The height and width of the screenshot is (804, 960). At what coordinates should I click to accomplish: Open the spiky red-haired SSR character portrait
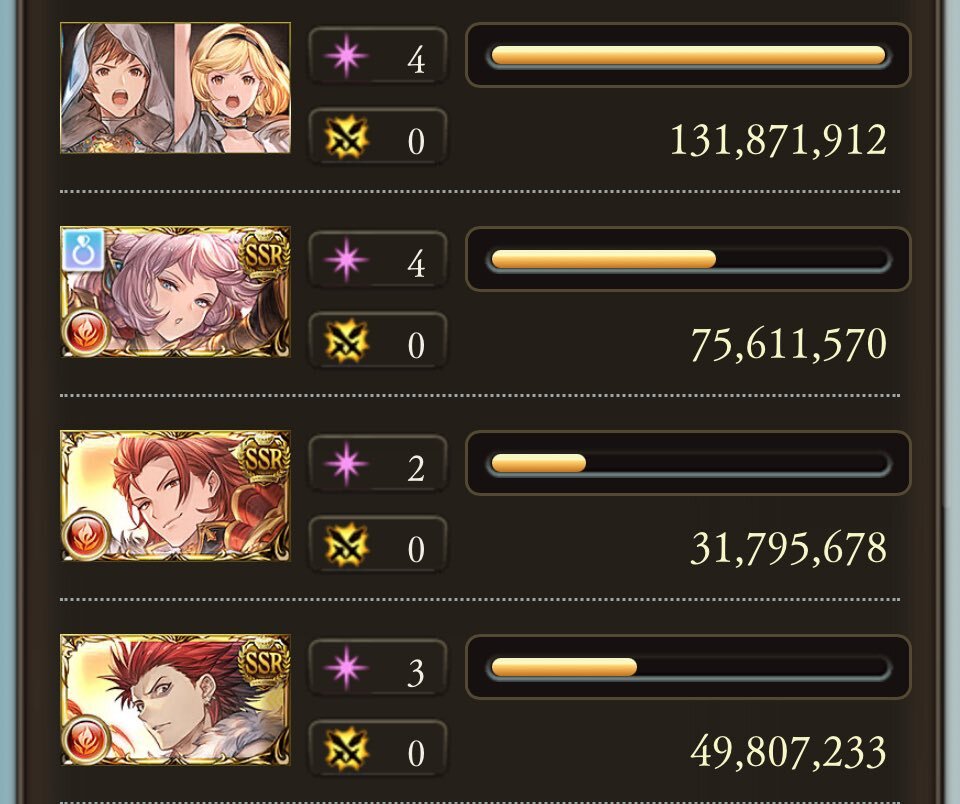pyautogui.click(x=175, y=699)
